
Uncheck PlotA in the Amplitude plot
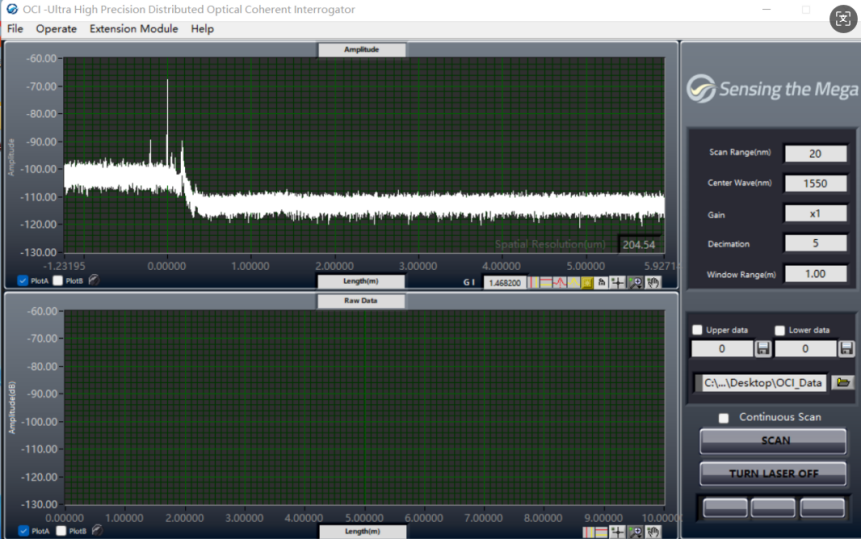(23, 281)
